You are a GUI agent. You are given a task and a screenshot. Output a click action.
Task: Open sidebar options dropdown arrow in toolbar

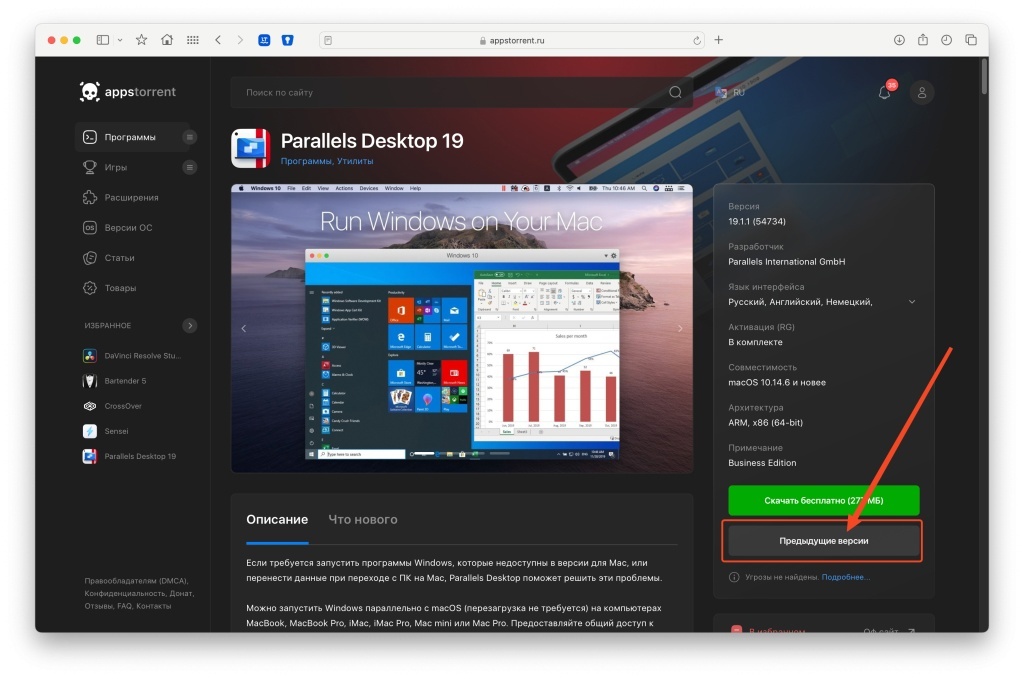click(x=120, y=40)
